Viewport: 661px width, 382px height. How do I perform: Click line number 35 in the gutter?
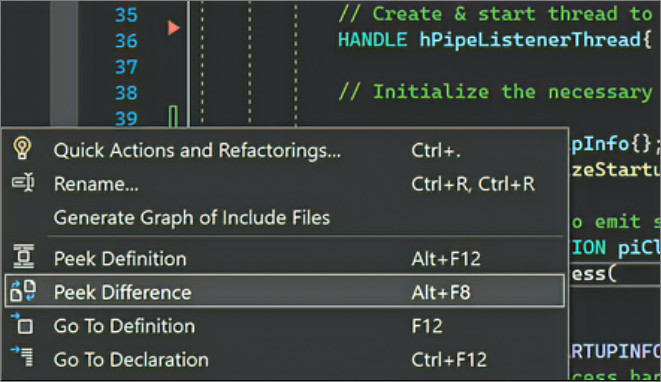[126, 15]
